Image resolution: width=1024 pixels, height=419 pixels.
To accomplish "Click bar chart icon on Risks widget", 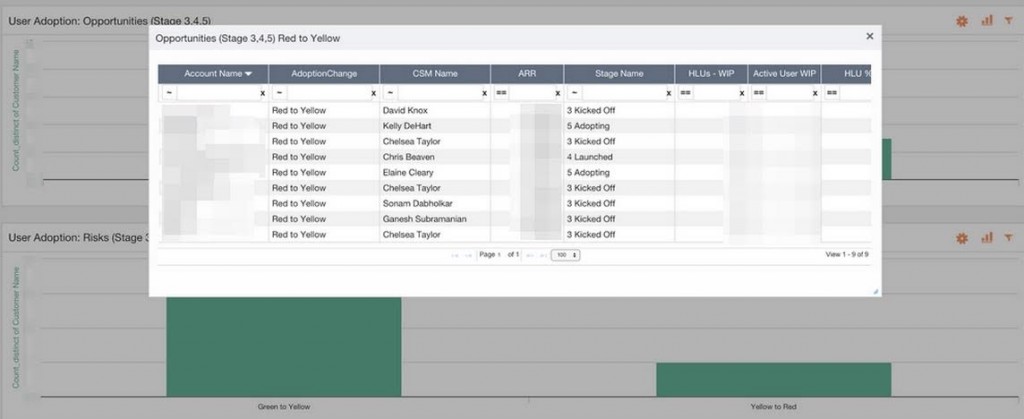I will [x=986, y=238].
